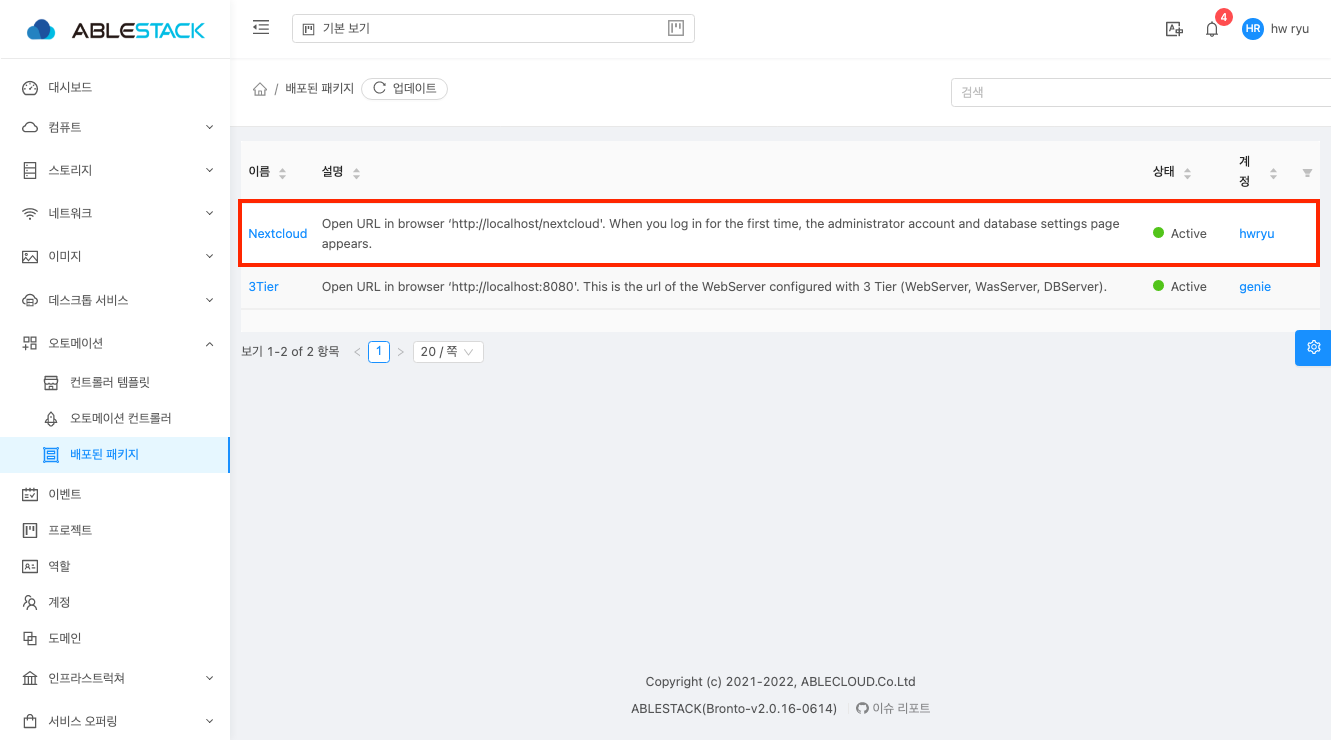This screenshot has height=740, width=1331.
Task: Expand the 스토리지 sidebar menu
Action: tap(115, 171)
